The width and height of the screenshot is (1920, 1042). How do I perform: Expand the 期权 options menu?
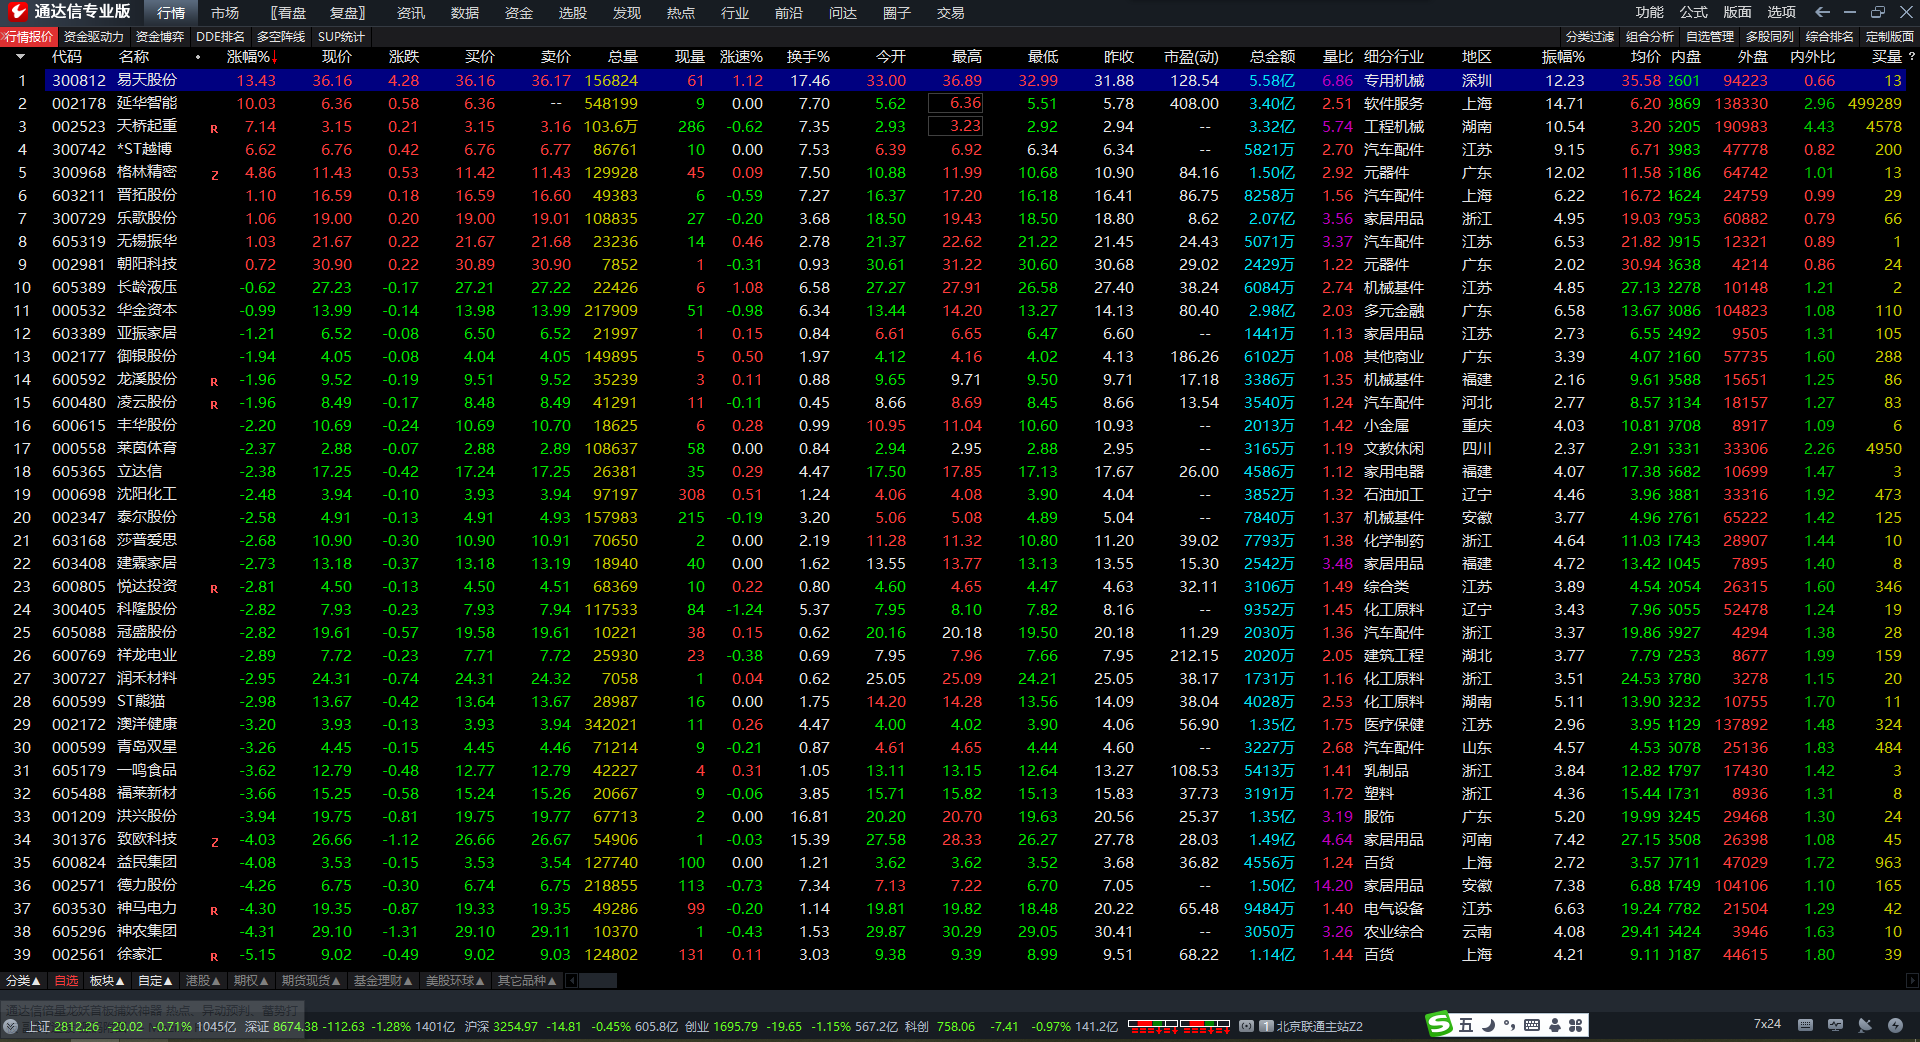(x=251, y=981)
